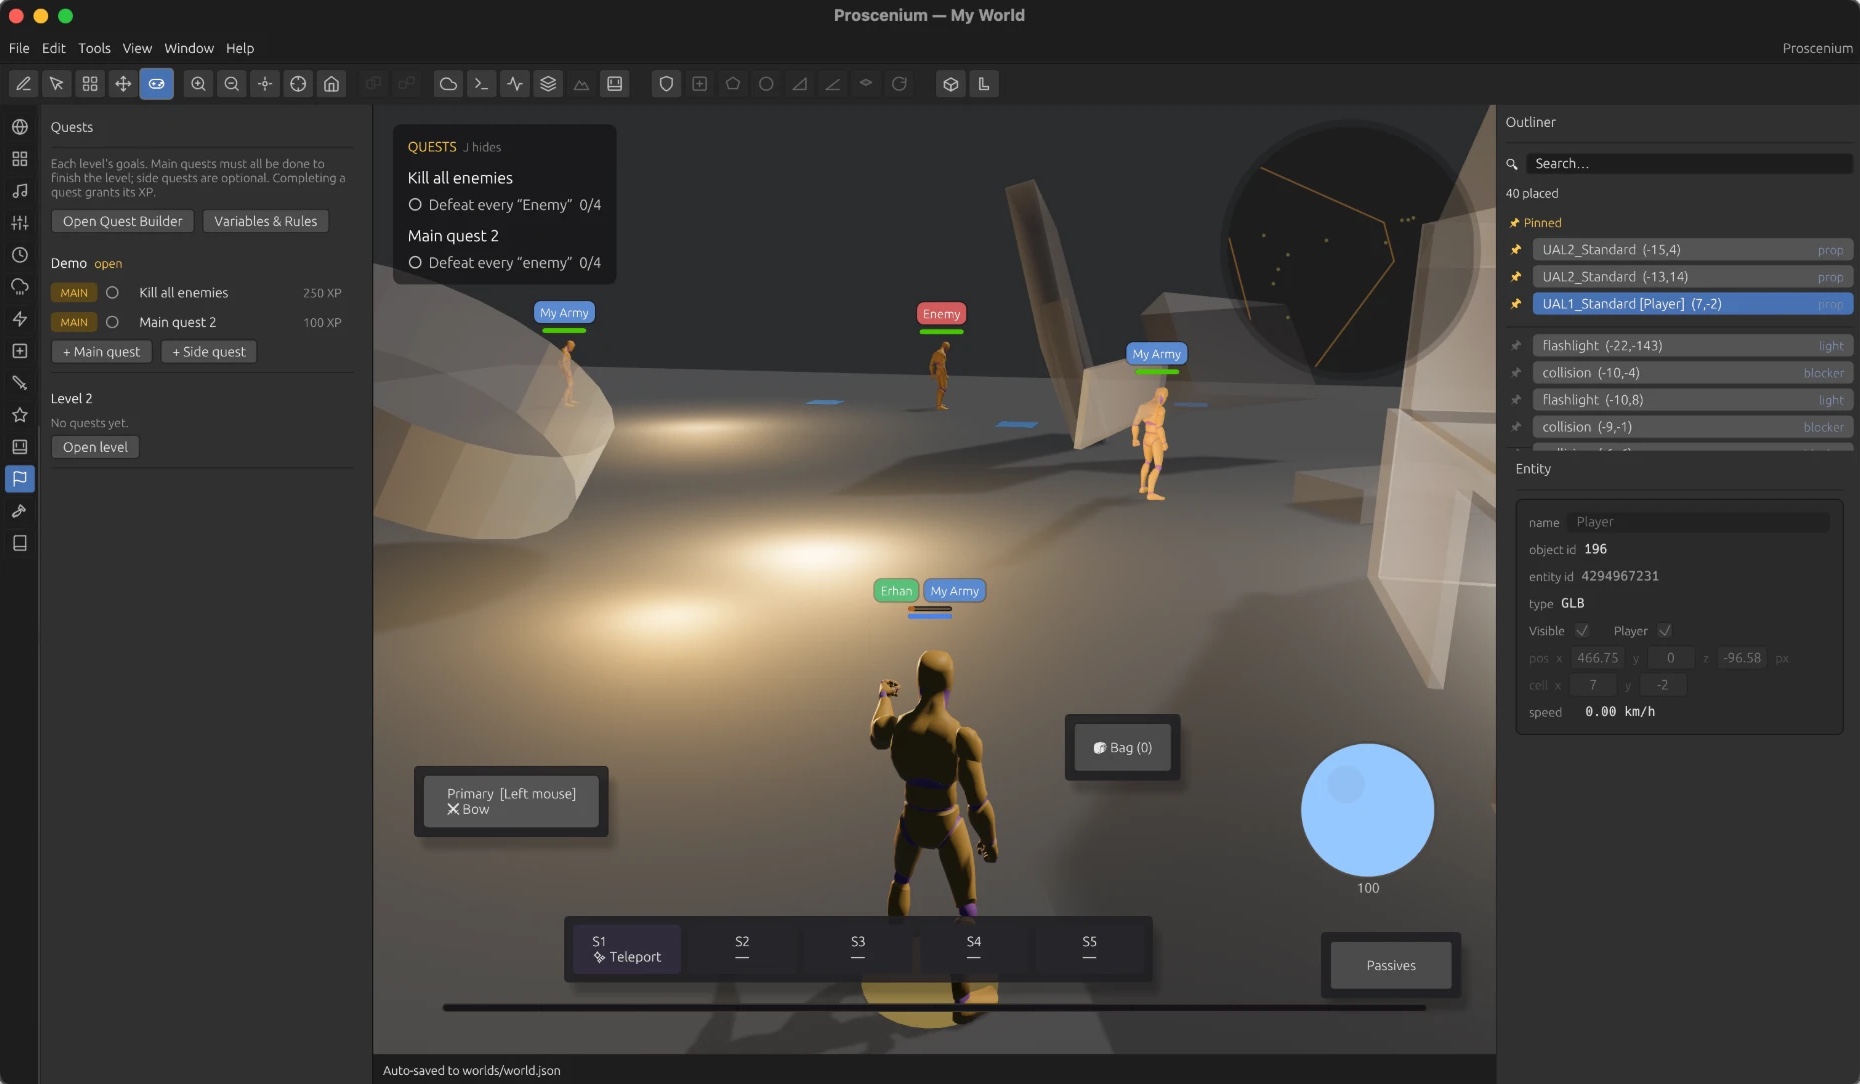Click Variables & Rules button
Screen dimensions: 1860x1084
point(265,221)
